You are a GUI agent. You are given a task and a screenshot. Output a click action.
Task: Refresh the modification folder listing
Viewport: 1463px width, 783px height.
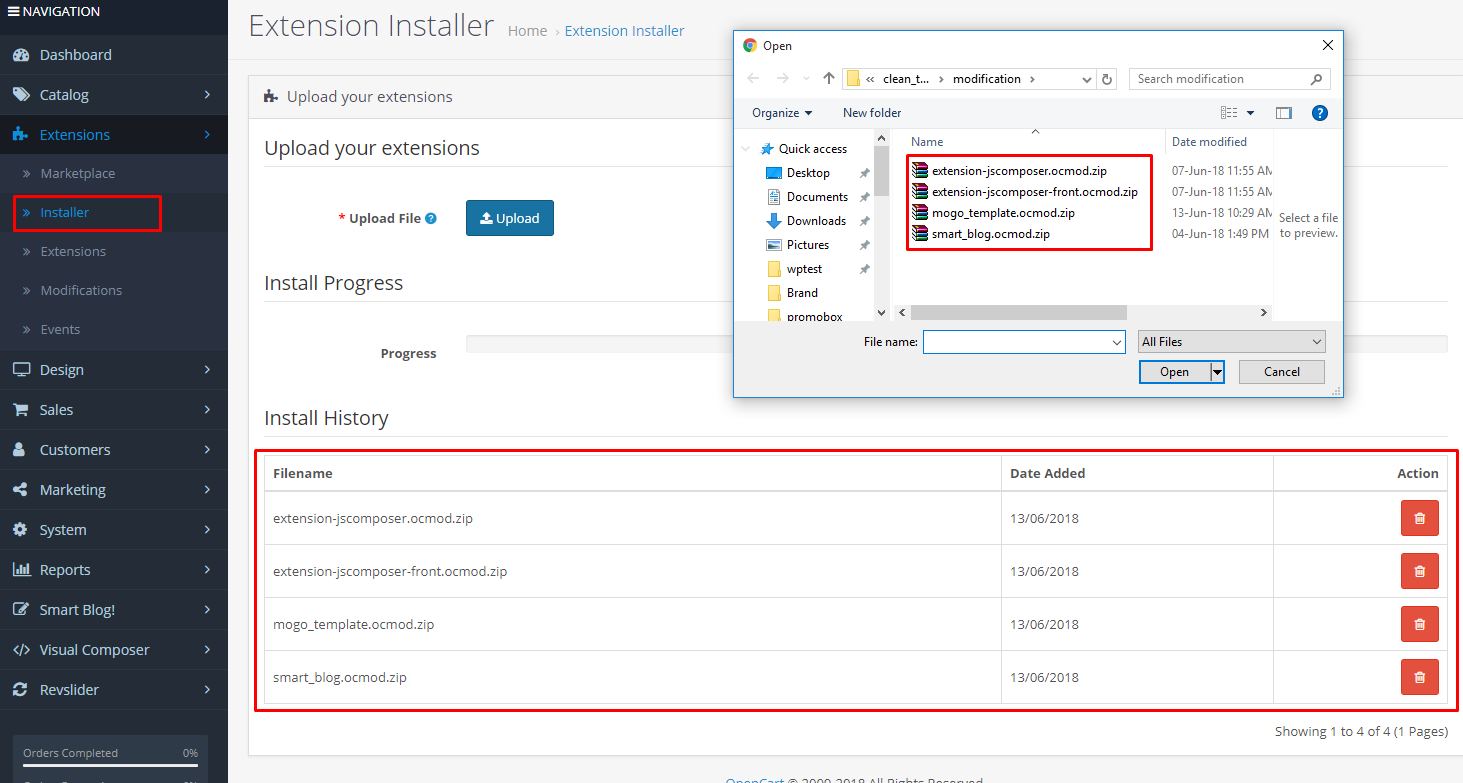tap(1107, 79)
